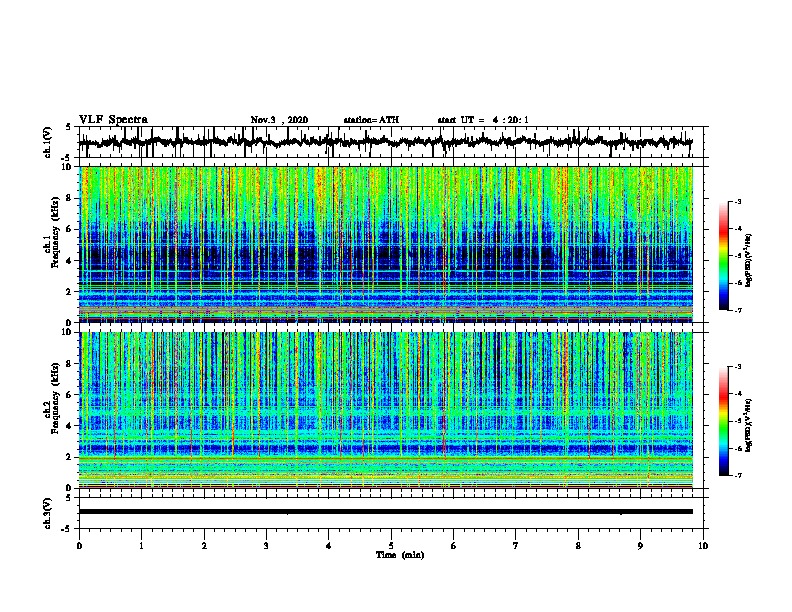Click the ch.2 spectrogram color bar
Image resolution: width=792 pixels, height=612 pixels.
pos(723,421)
